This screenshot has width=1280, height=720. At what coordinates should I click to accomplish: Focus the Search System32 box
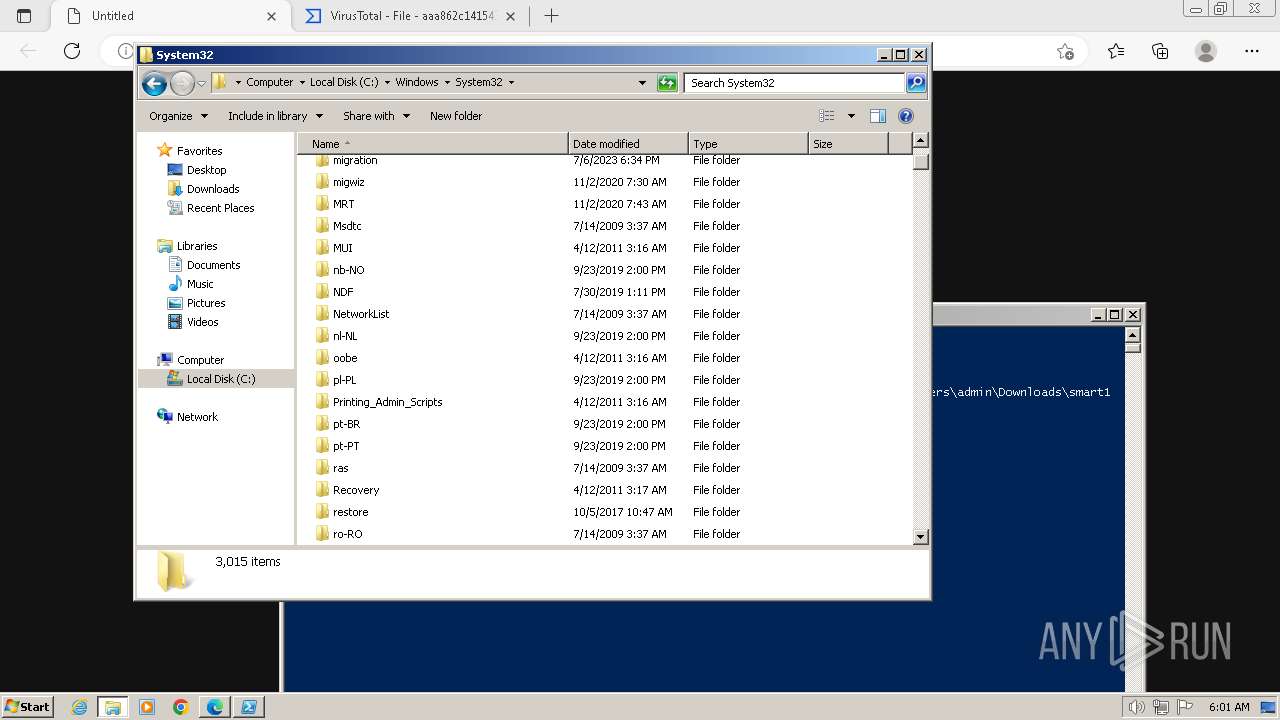pyautogui.click(x=795, y=83)
